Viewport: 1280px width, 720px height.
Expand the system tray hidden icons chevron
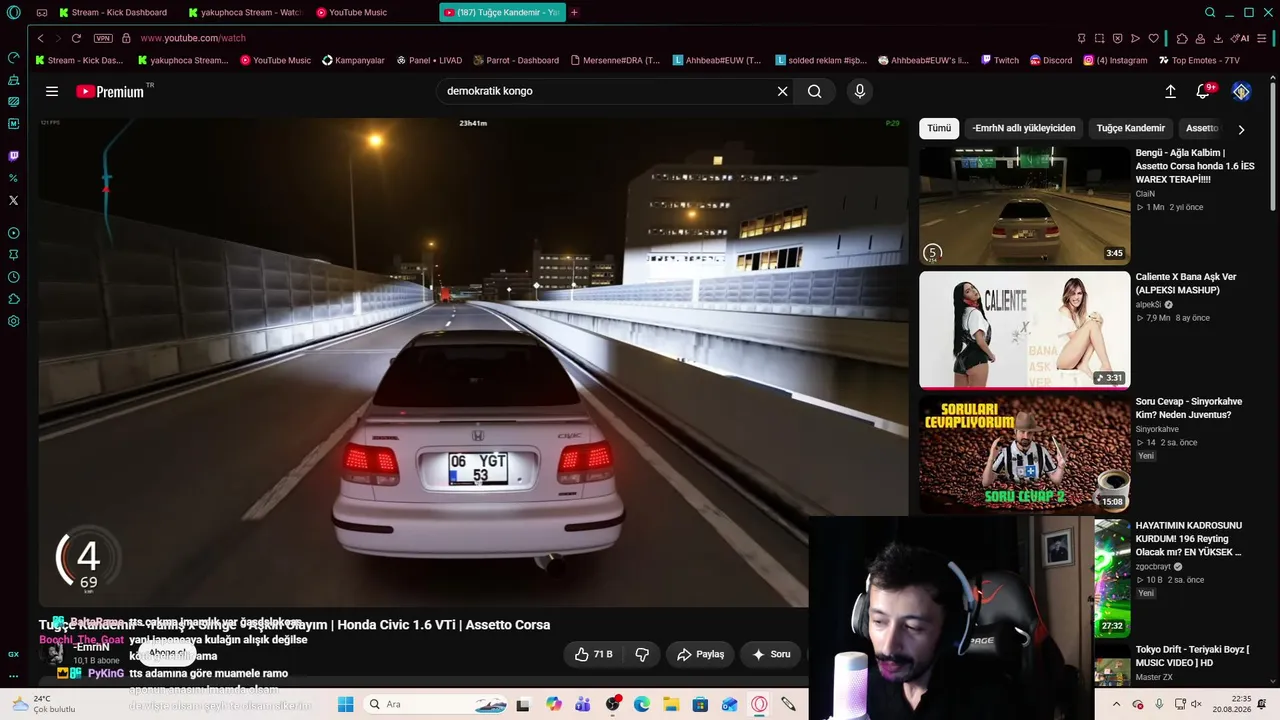pyautogui.click(x=1116, y=704)
